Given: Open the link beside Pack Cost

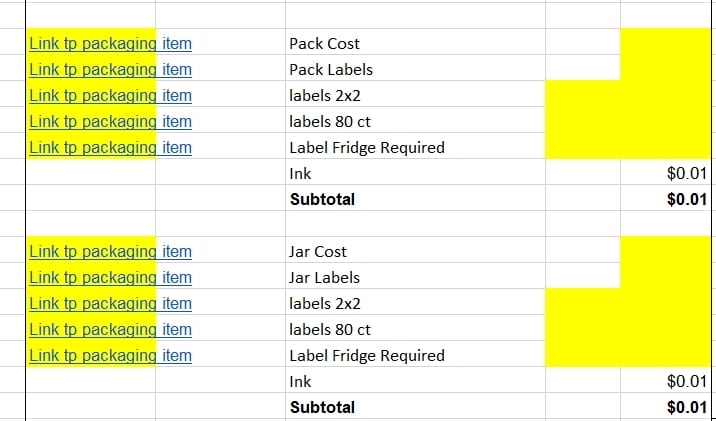Looking at the screenshot, I should pyautogui.click(x=111, y=44).
